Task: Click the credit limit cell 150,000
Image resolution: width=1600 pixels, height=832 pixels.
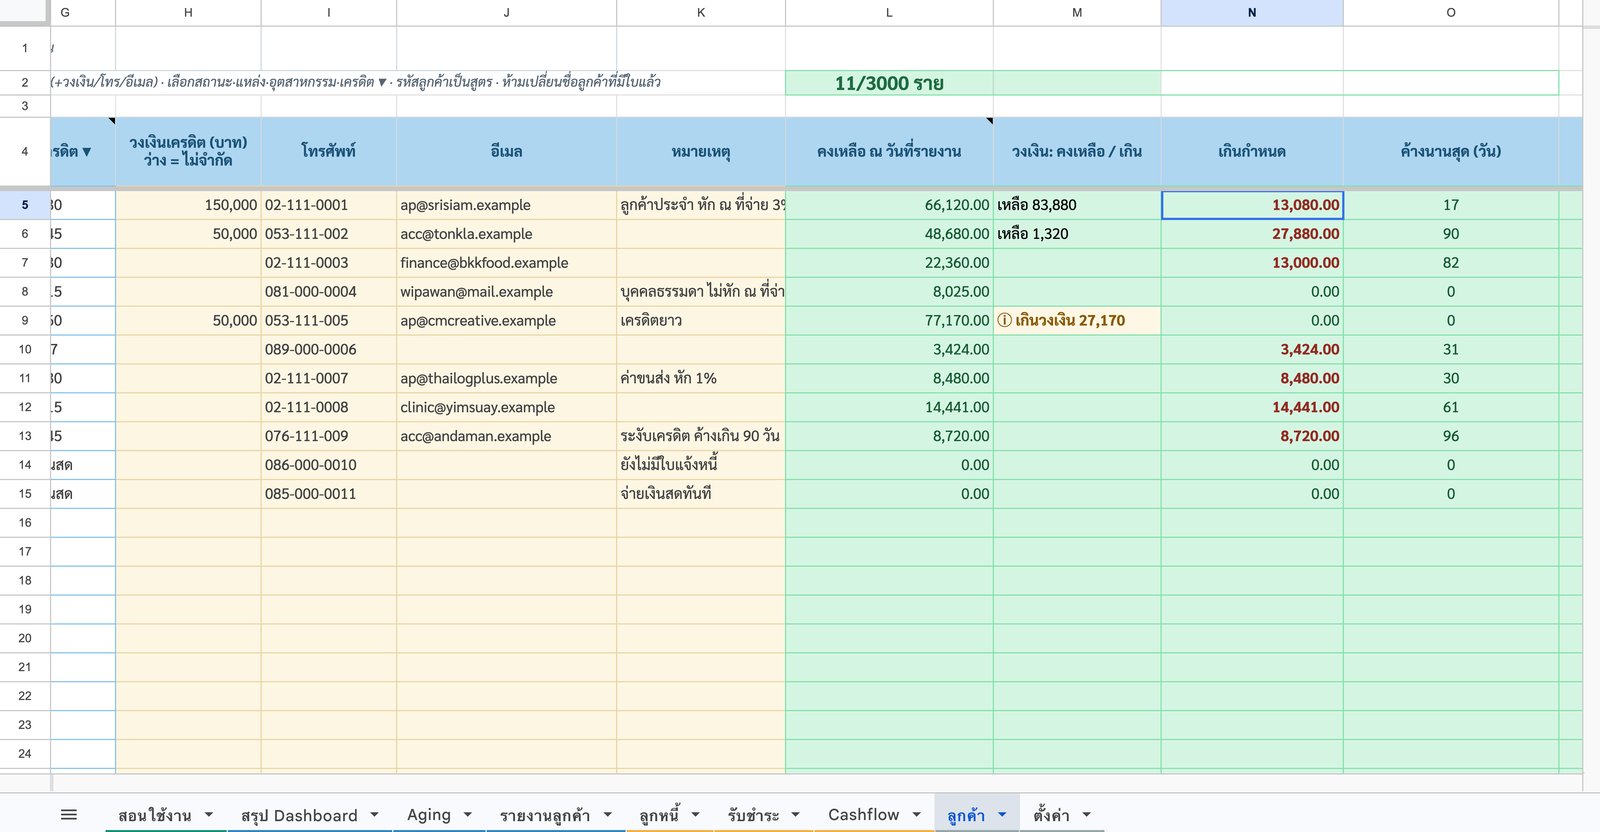Action: tap(188, 205)
